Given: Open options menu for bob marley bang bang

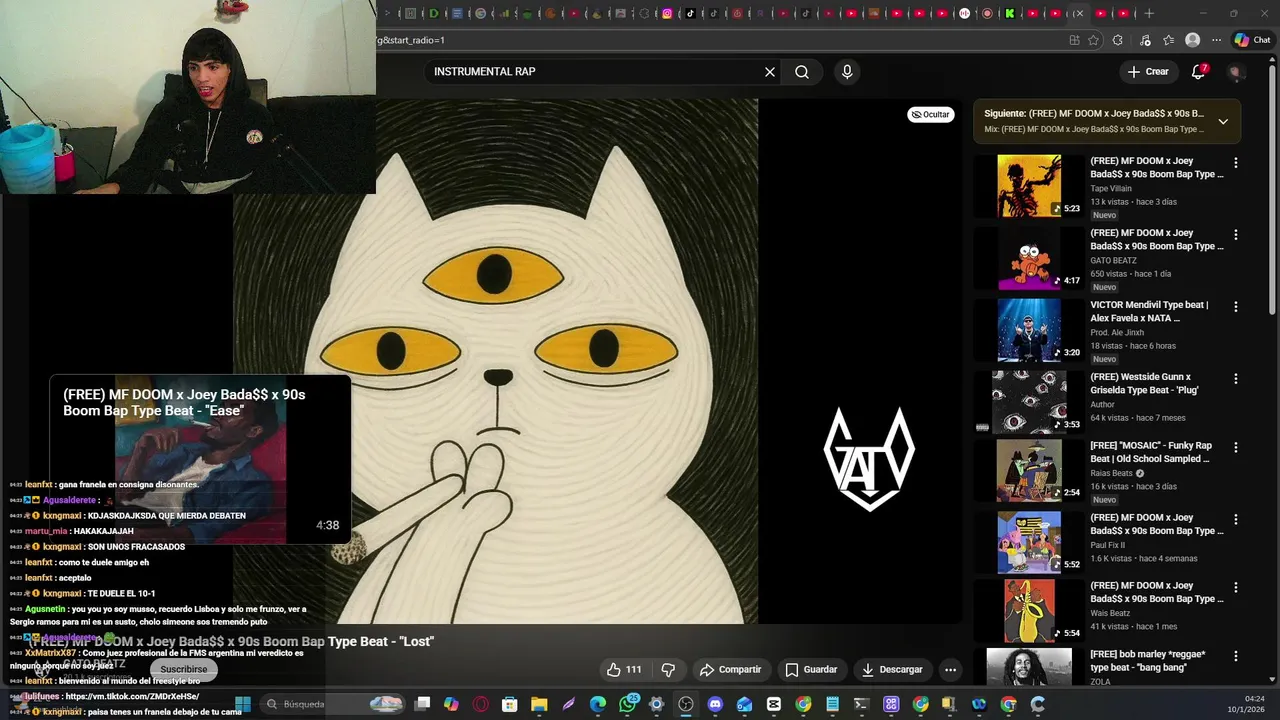Looking at the screenshot, I should click(1236, 657).
